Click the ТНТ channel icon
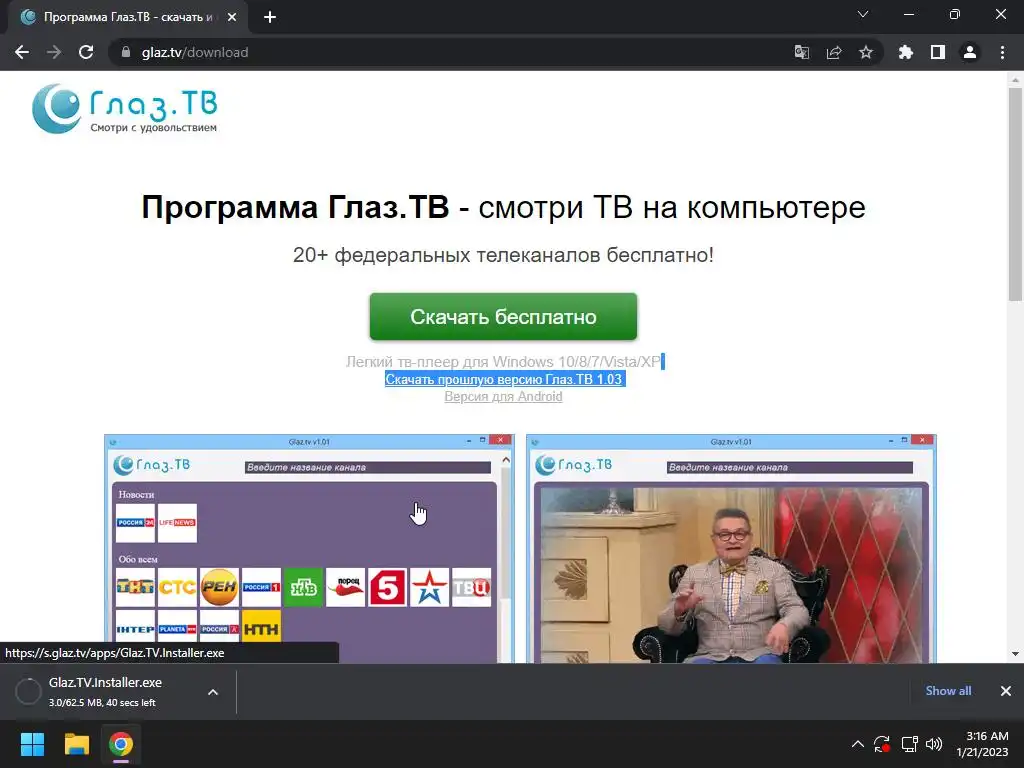The height and width of the screenshot is (768, 1024). (135, 587)
